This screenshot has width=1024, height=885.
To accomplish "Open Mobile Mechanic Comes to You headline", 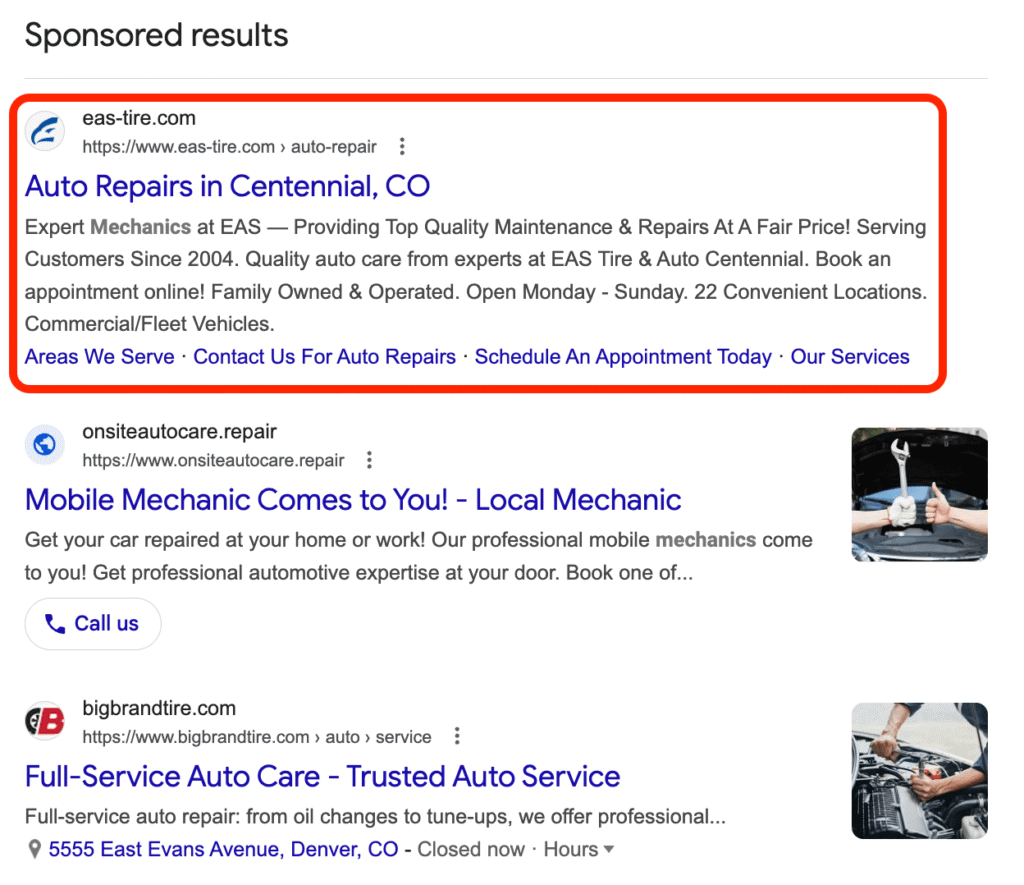I will point(353,500).
